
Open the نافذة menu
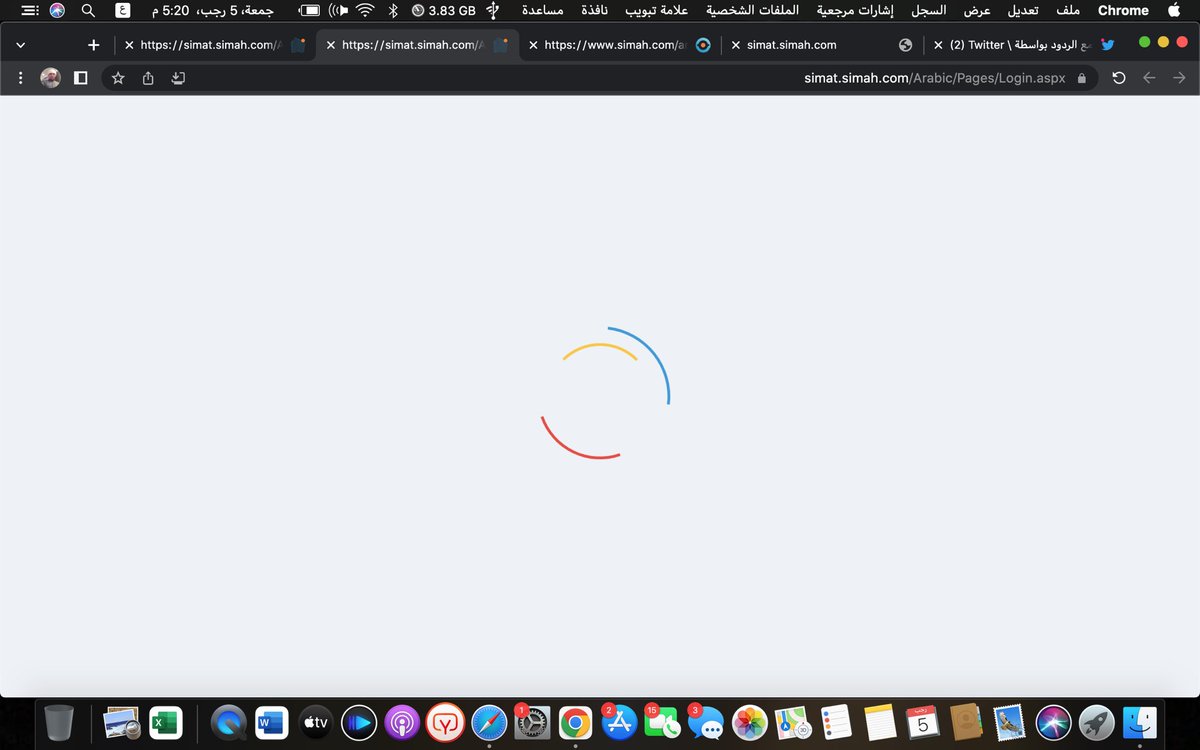pos(594,10)
